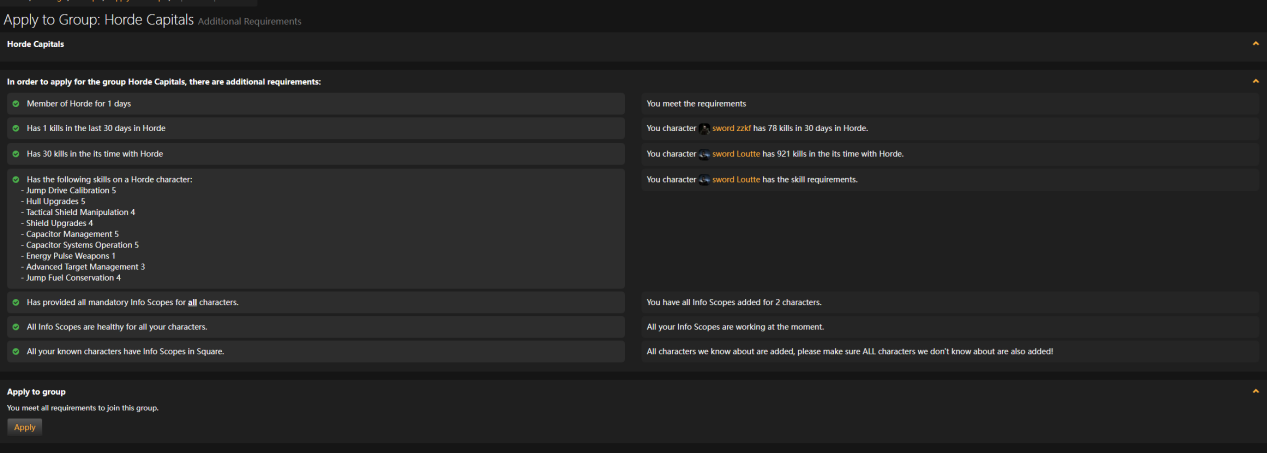
Task: Click sword Loutte portrait in skill requirements row
Action: tap(704, 180)
